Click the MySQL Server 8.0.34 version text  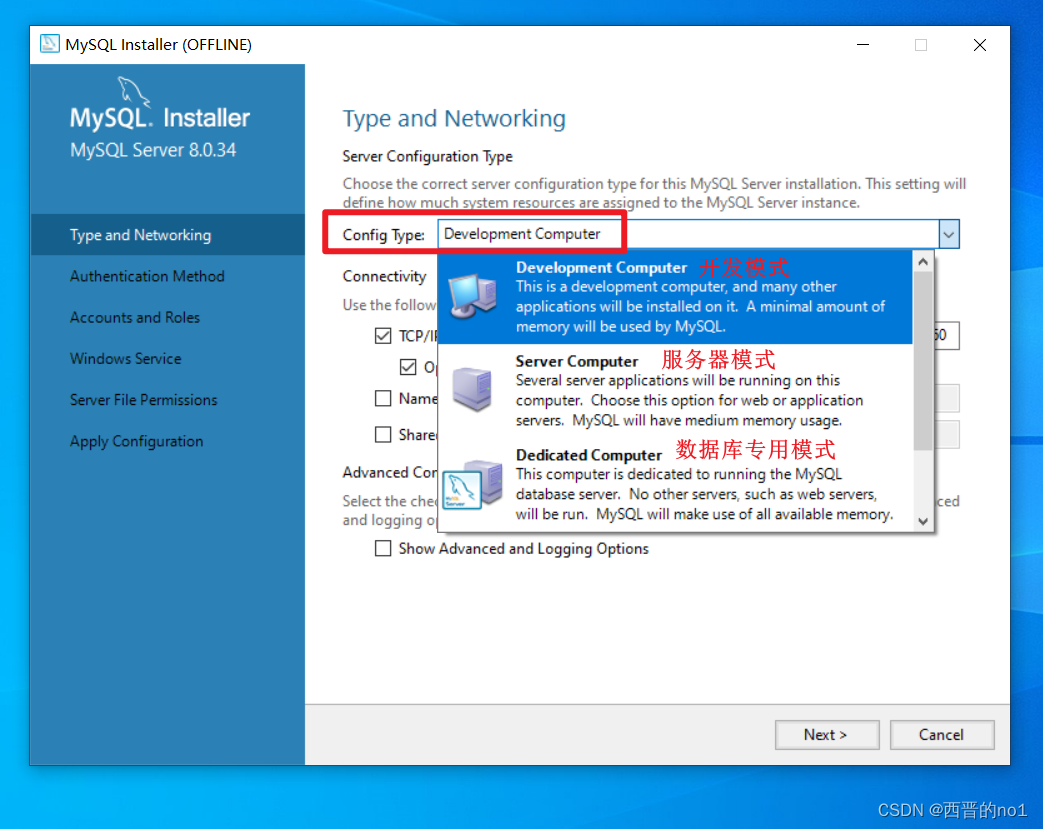[x=153, y=150]
